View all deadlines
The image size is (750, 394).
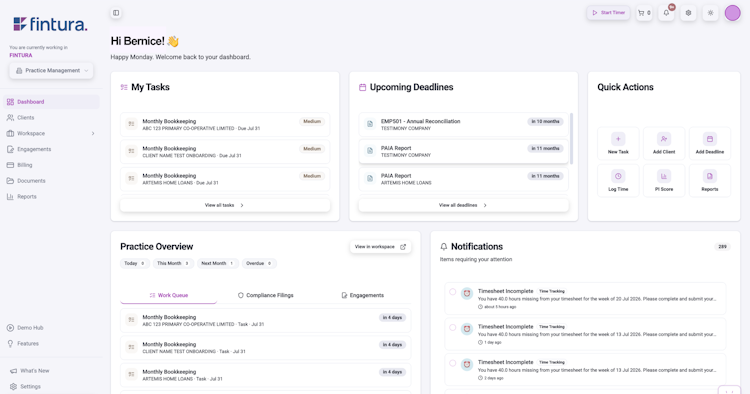[x=463, y=205]
